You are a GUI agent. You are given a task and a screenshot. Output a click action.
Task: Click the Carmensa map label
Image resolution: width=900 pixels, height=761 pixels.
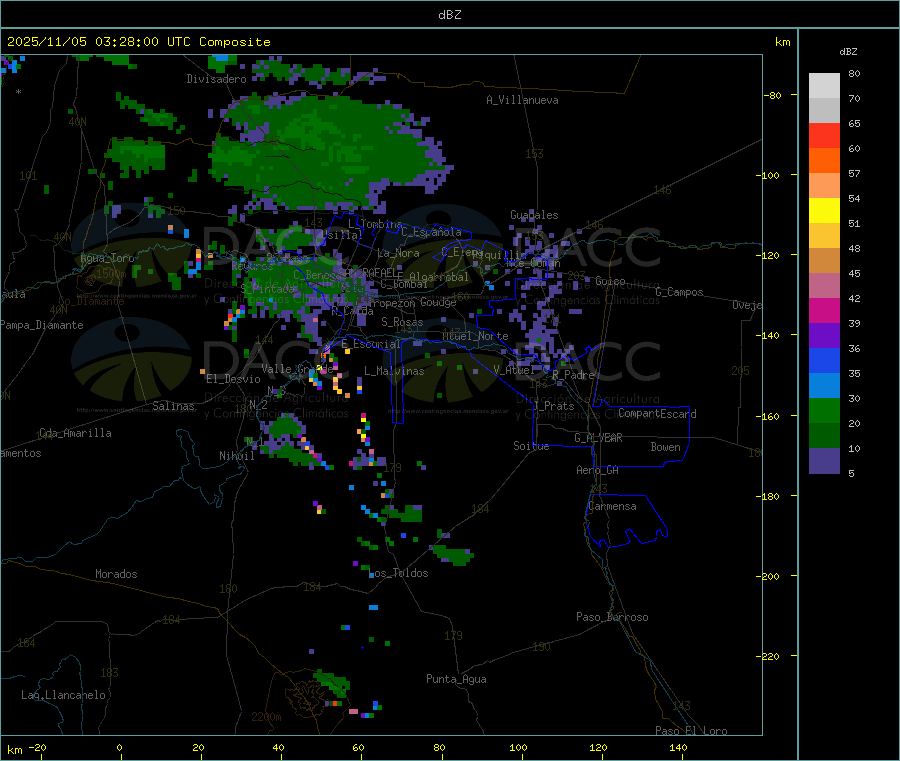click(612, 506)
